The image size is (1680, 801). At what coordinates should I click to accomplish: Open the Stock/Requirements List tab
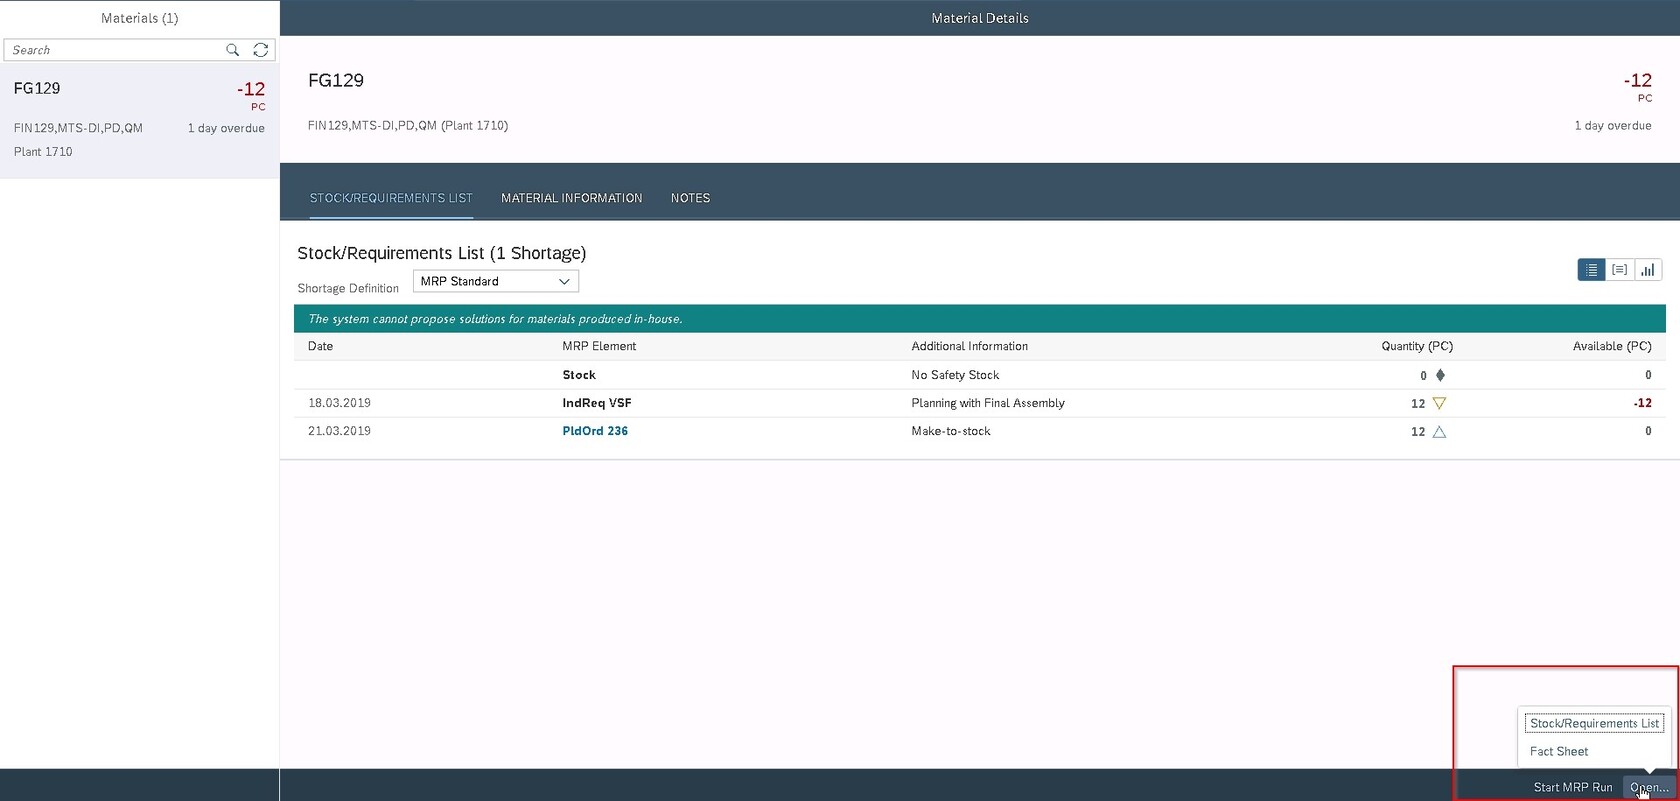tap(391, 198)
